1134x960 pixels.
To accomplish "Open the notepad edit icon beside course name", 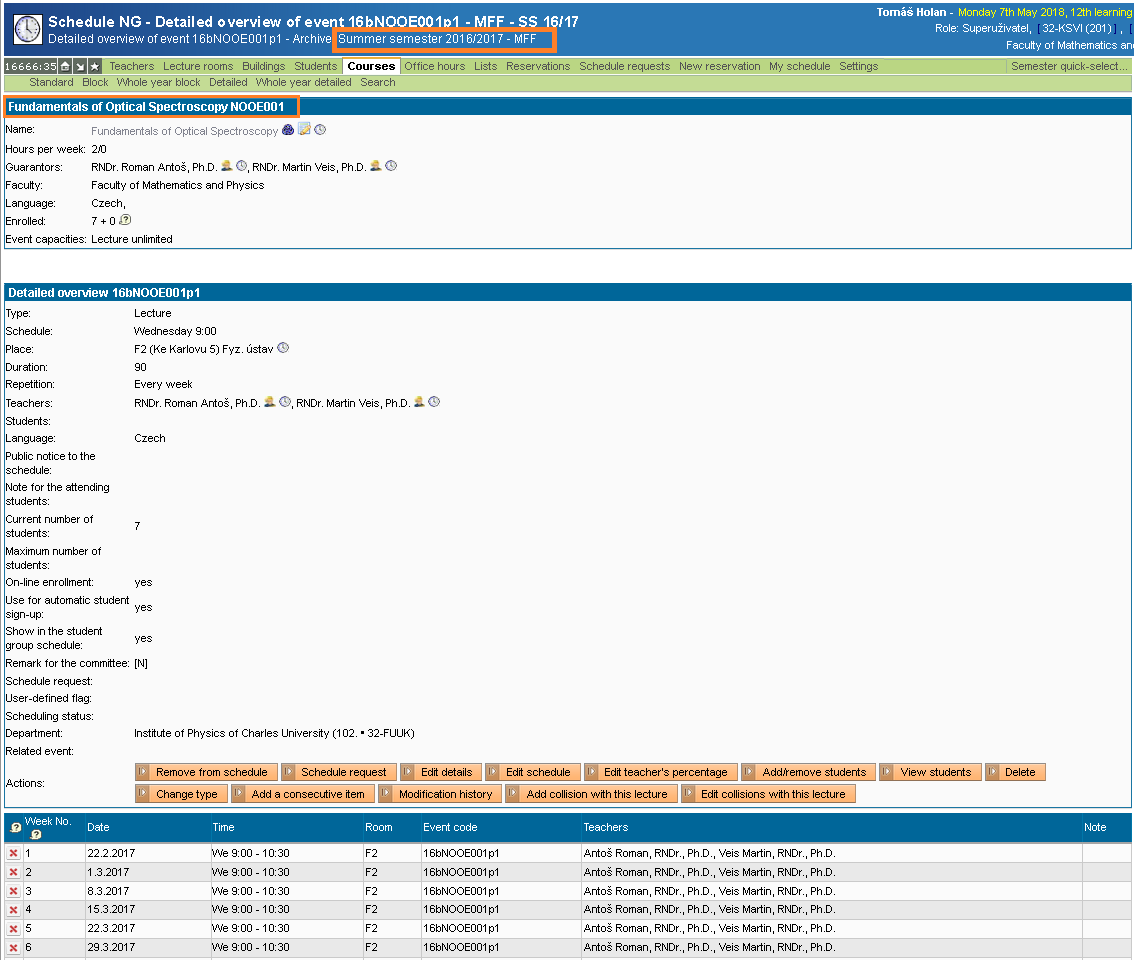I will coord(304,130).
